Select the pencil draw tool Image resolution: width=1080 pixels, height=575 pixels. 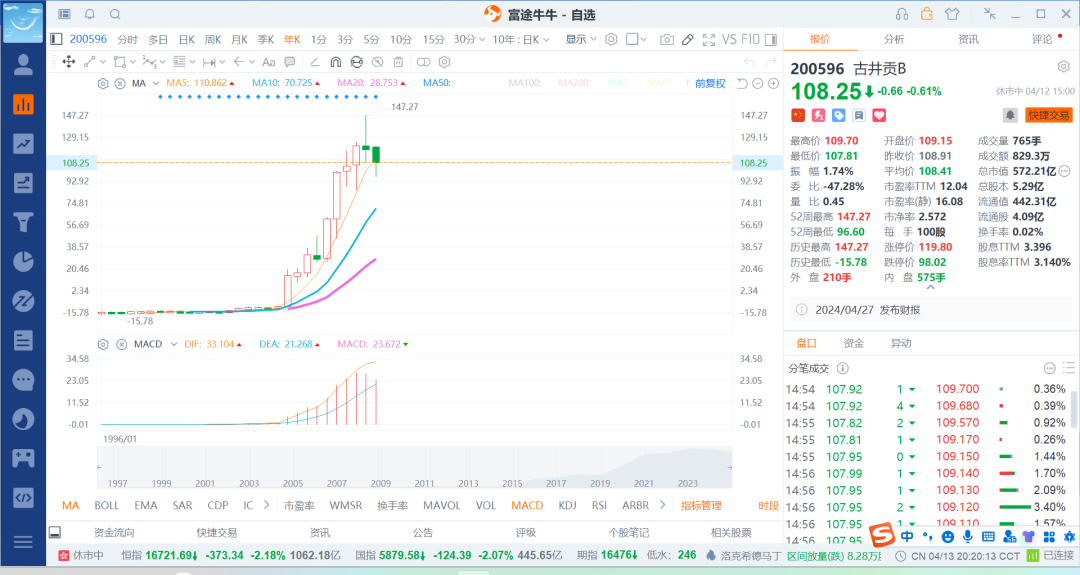tap(687, 40)
